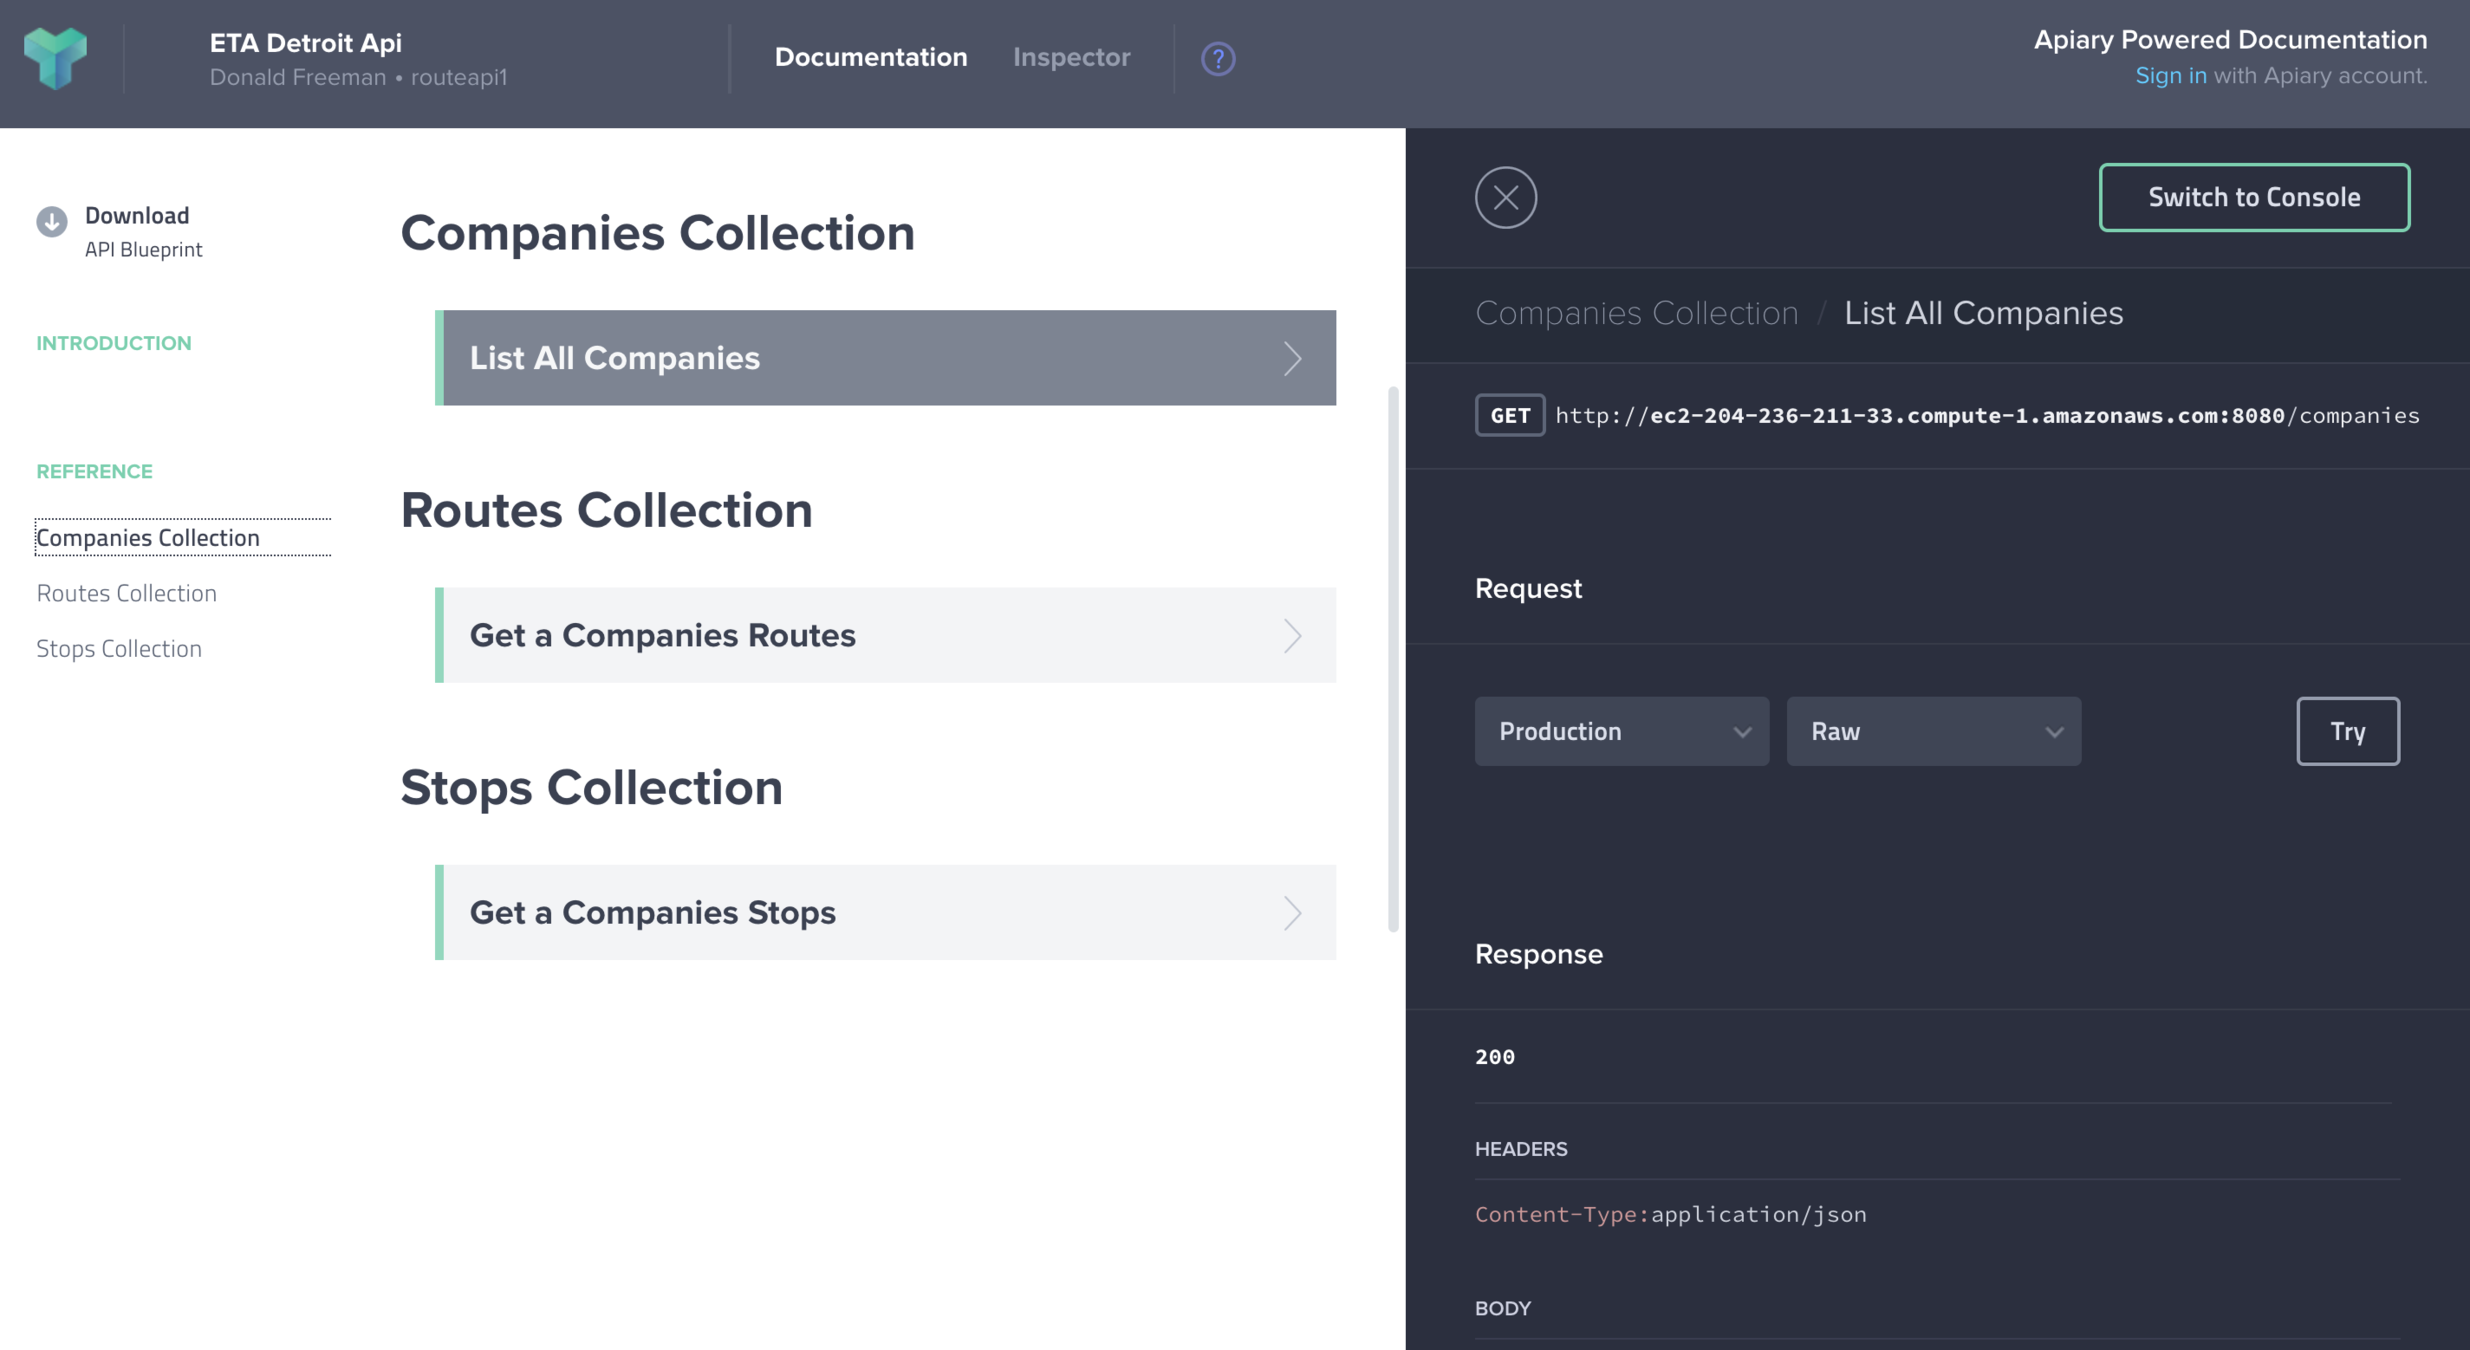Switch to the Inspector tab
Image resolution: width=2470 pixels, height=1350 pixels.
click(1071, 58)
